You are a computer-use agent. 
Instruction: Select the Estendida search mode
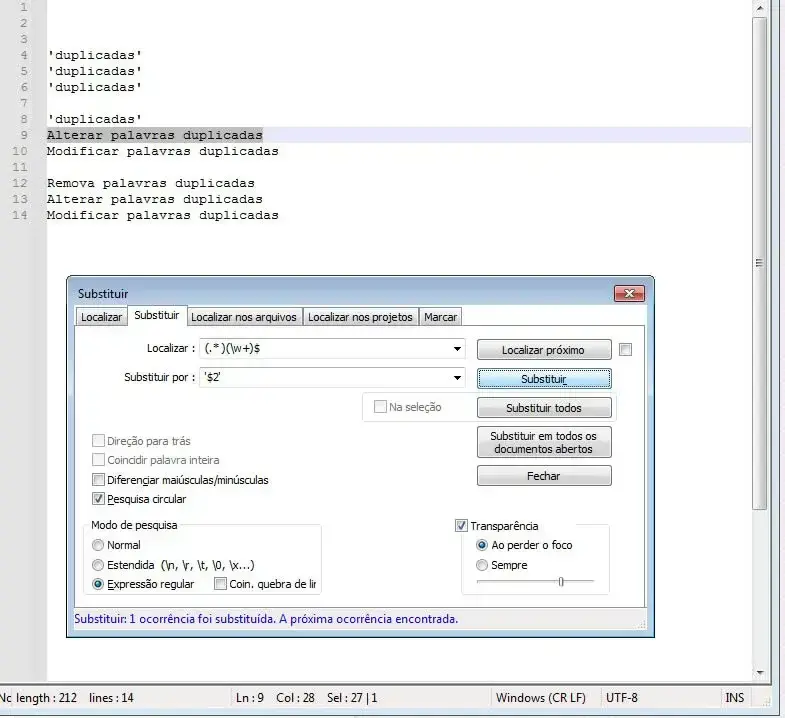98,565
